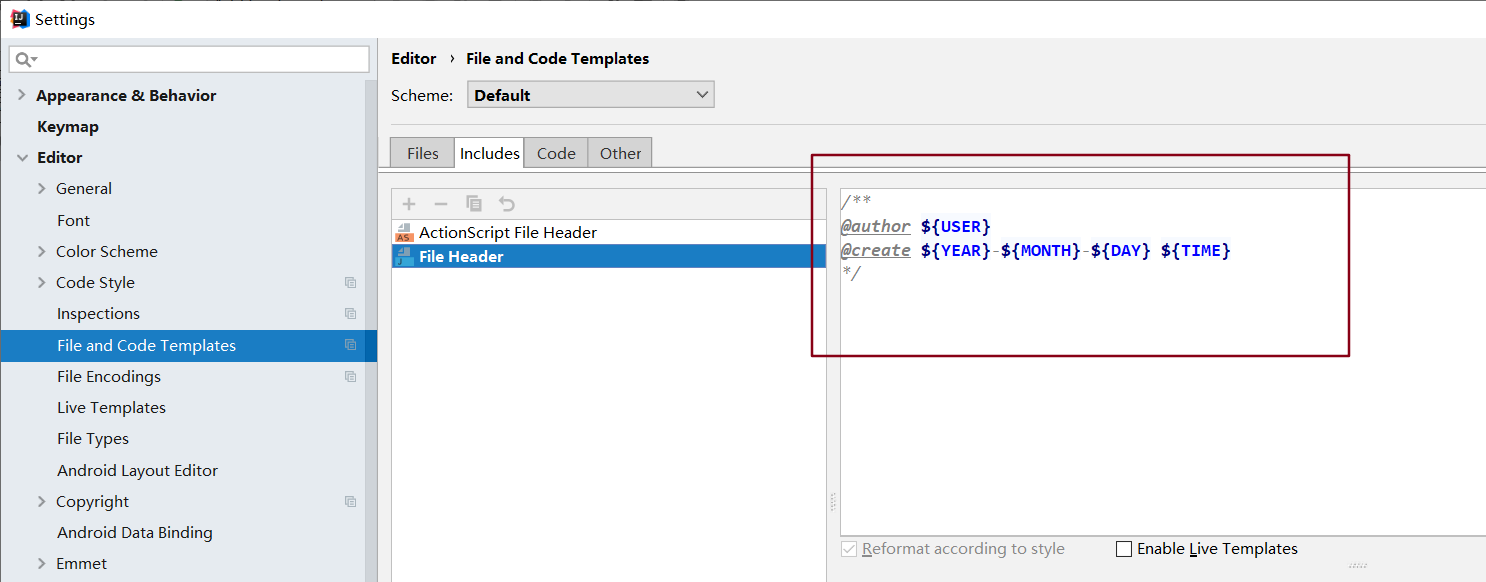This screenshot has height=582, width=1486.
Task: Click the File Header template icon
Action: (404, 257)
